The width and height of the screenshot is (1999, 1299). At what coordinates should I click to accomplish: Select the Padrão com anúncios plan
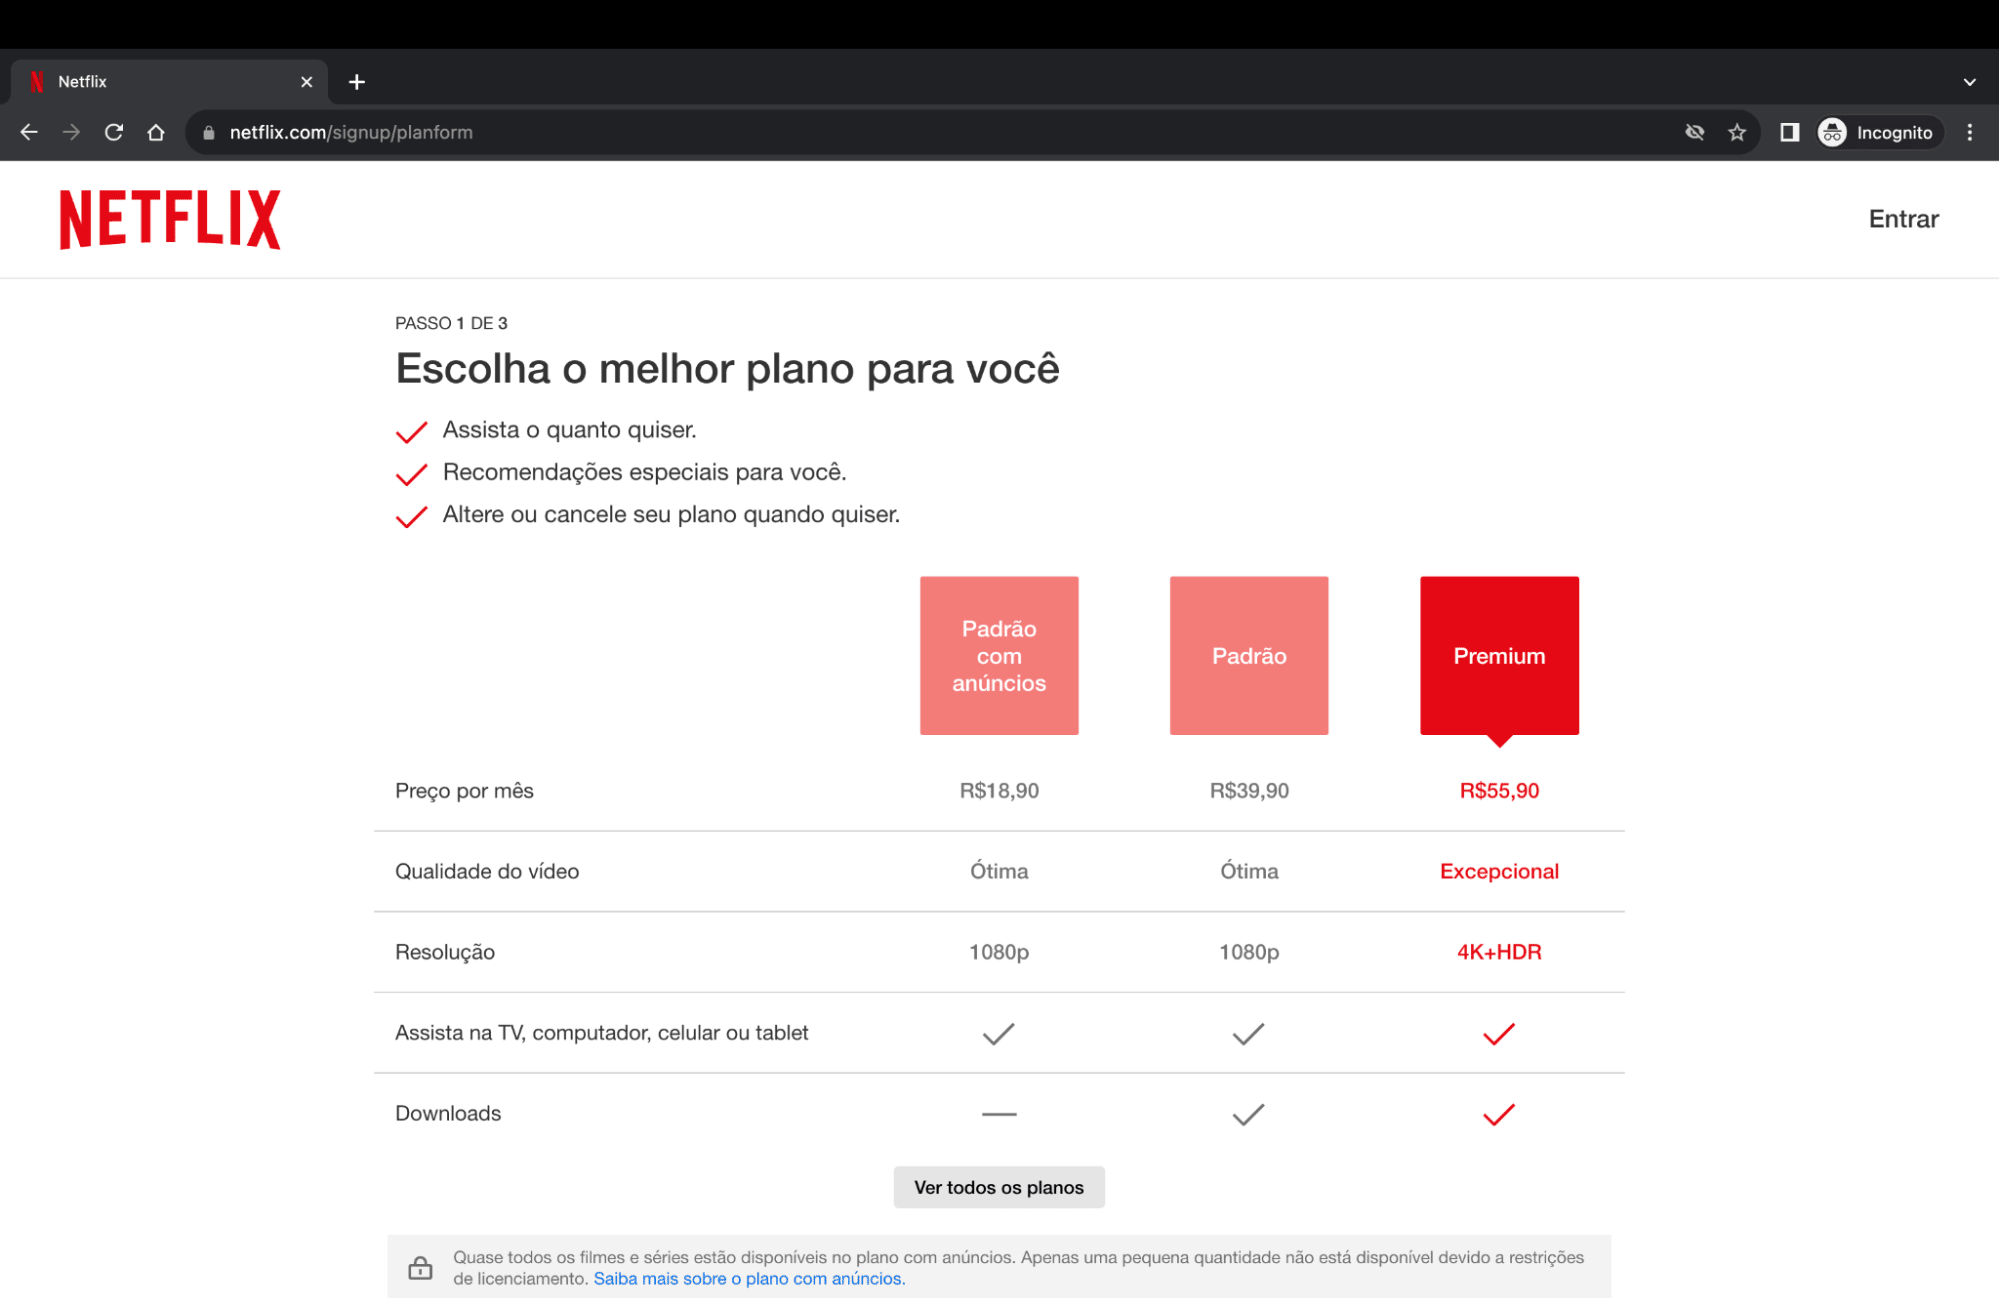998,655
